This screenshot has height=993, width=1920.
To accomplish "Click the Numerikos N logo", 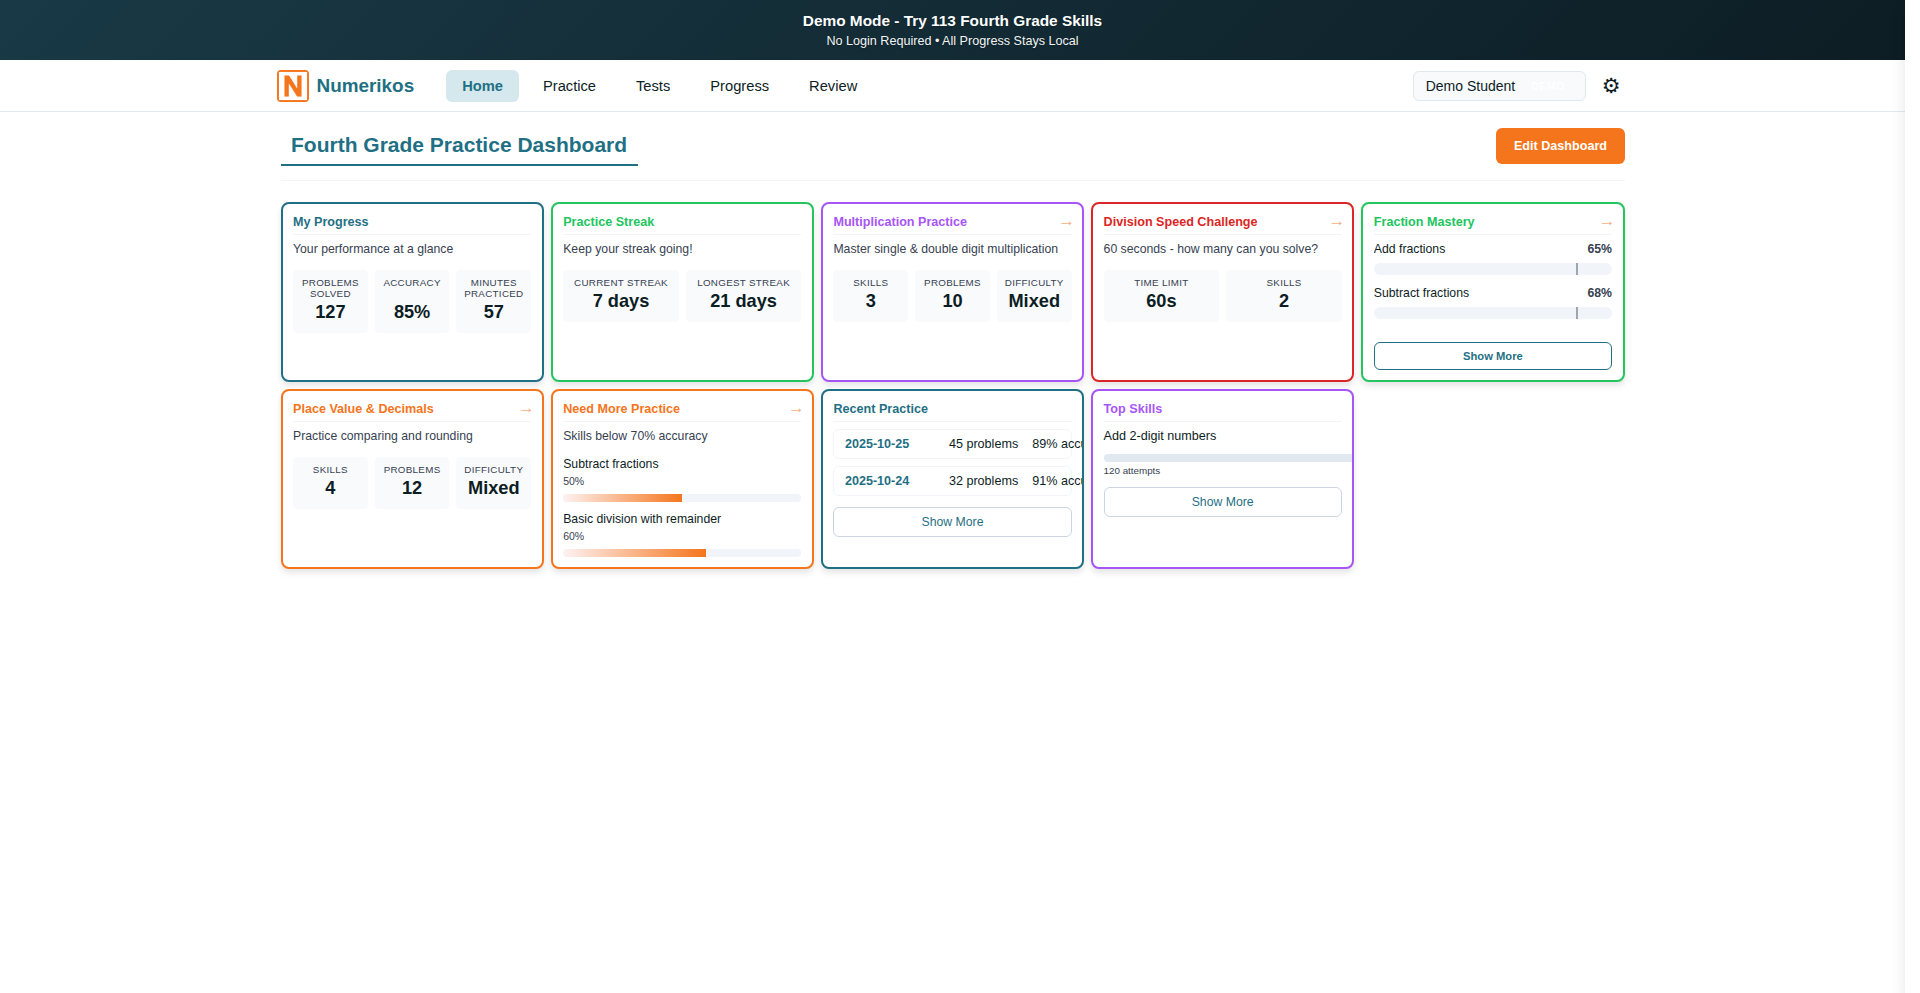I will pyautogui.click(x=292, y=86).
